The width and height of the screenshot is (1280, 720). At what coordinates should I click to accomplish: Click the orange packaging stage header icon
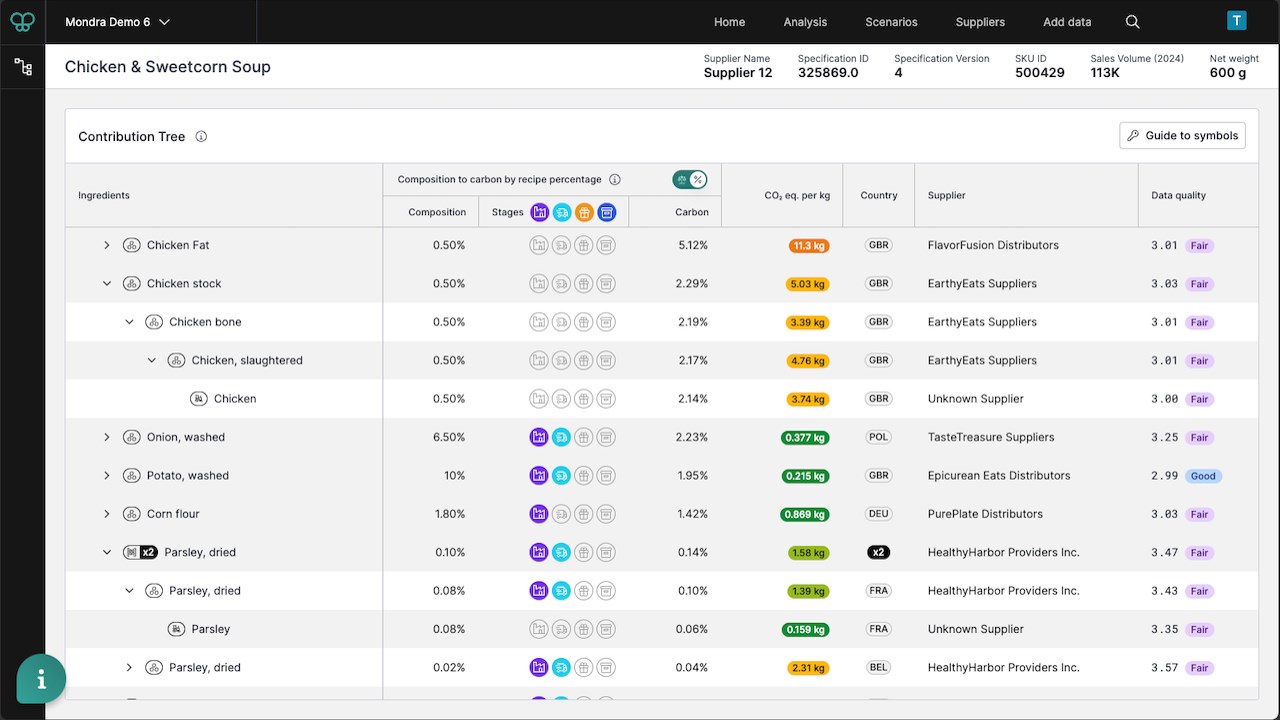coord(584,212)
